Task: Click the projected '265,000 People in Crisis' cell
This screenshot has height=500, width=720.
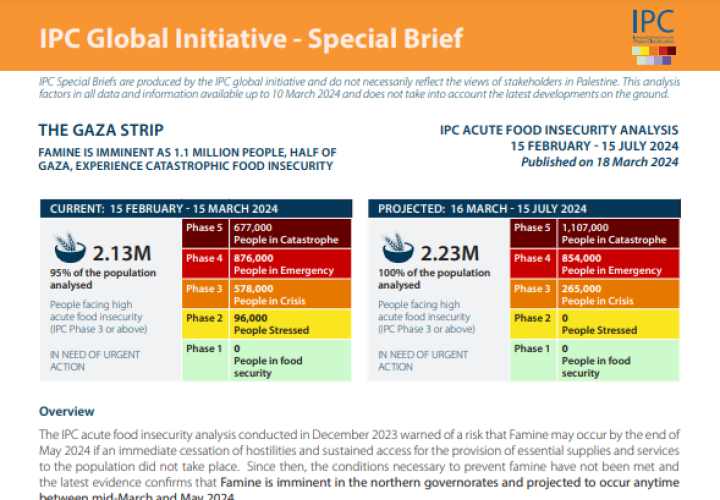Action: (x=618, y=294)
